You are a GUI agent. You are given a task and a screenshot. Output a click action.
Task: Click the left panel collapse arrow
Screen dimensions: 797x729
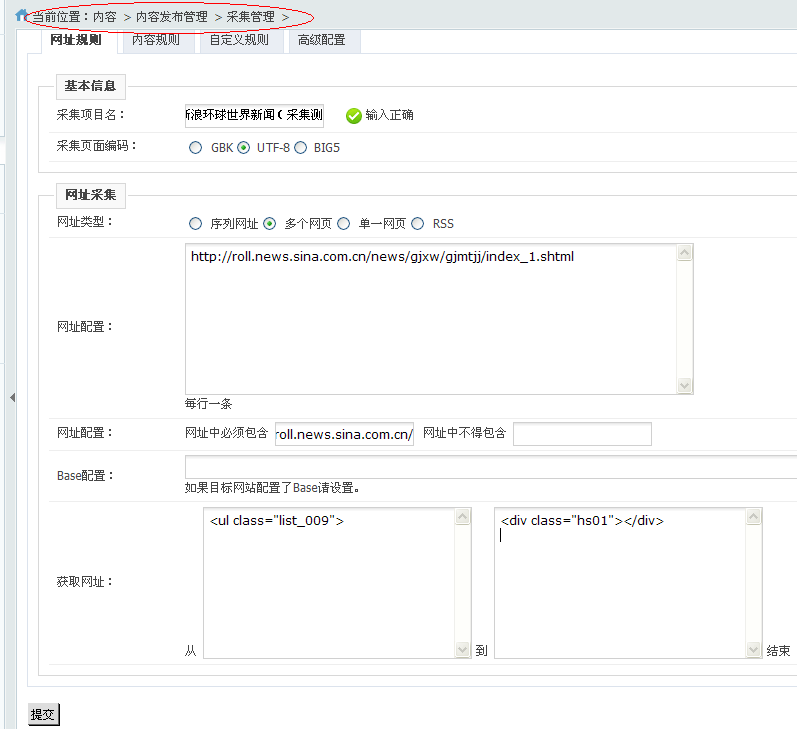pyautogui.click(x=12, y=398)
